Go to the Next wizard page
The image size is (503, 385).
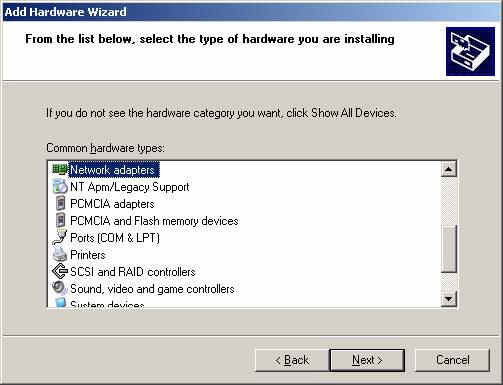[x=367, y=360]
